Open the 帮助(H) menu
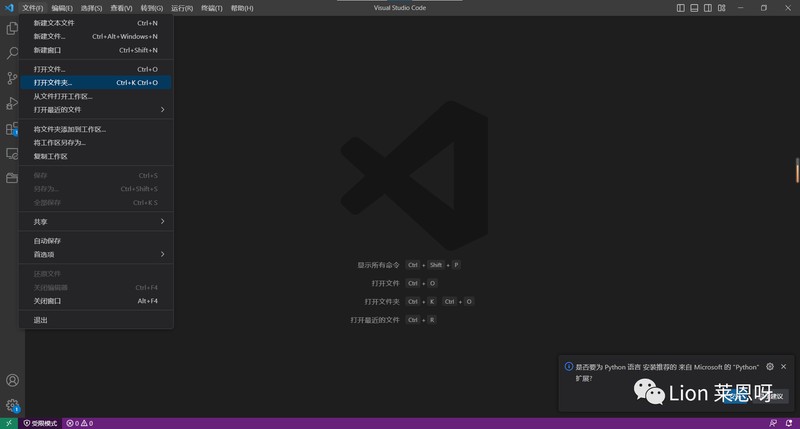Screen dimensions: 800x429 click(242, 8)
